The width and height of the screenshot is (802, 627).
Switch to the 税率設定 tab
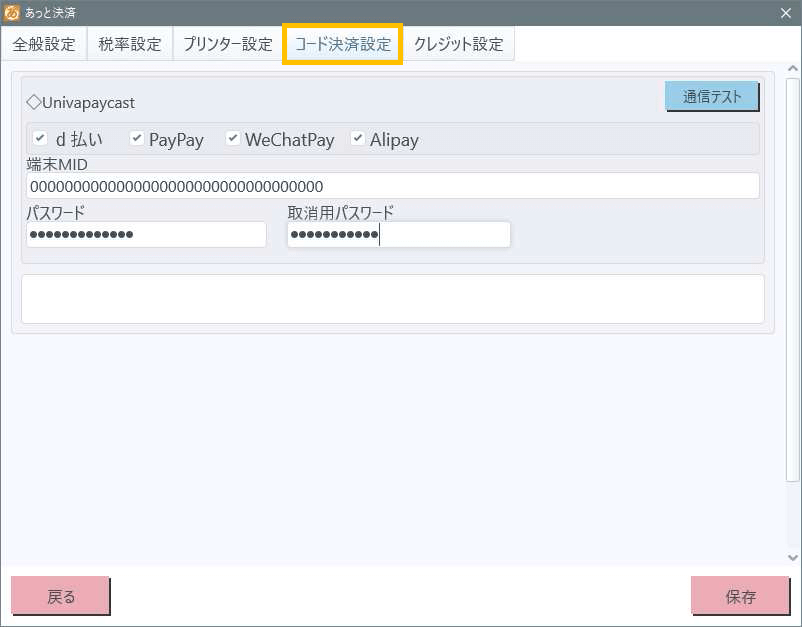point(130,45)
